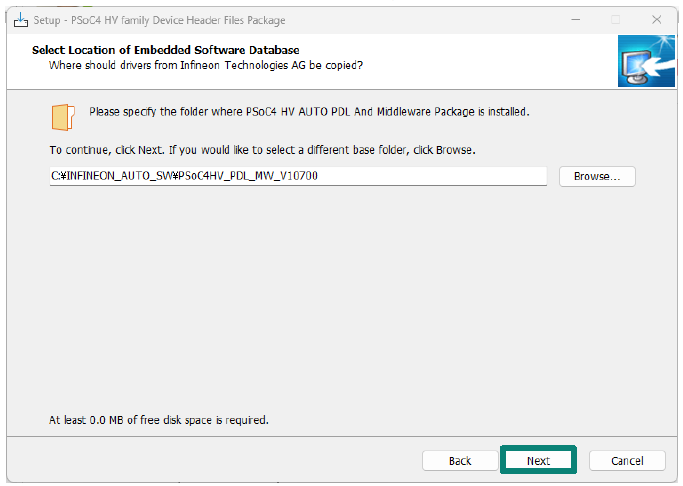The height and width of the screenshot is (486, 683).
Task: Go Back to the previous setup page
Action: coord(460,461)
